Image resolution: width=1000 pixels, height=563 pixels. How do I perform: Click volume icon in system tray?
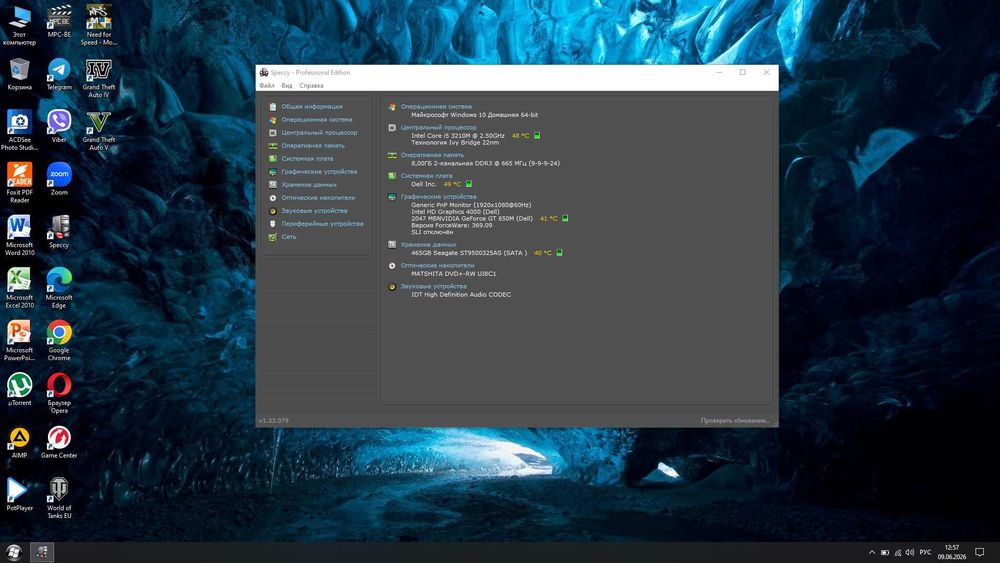(909, 552)
